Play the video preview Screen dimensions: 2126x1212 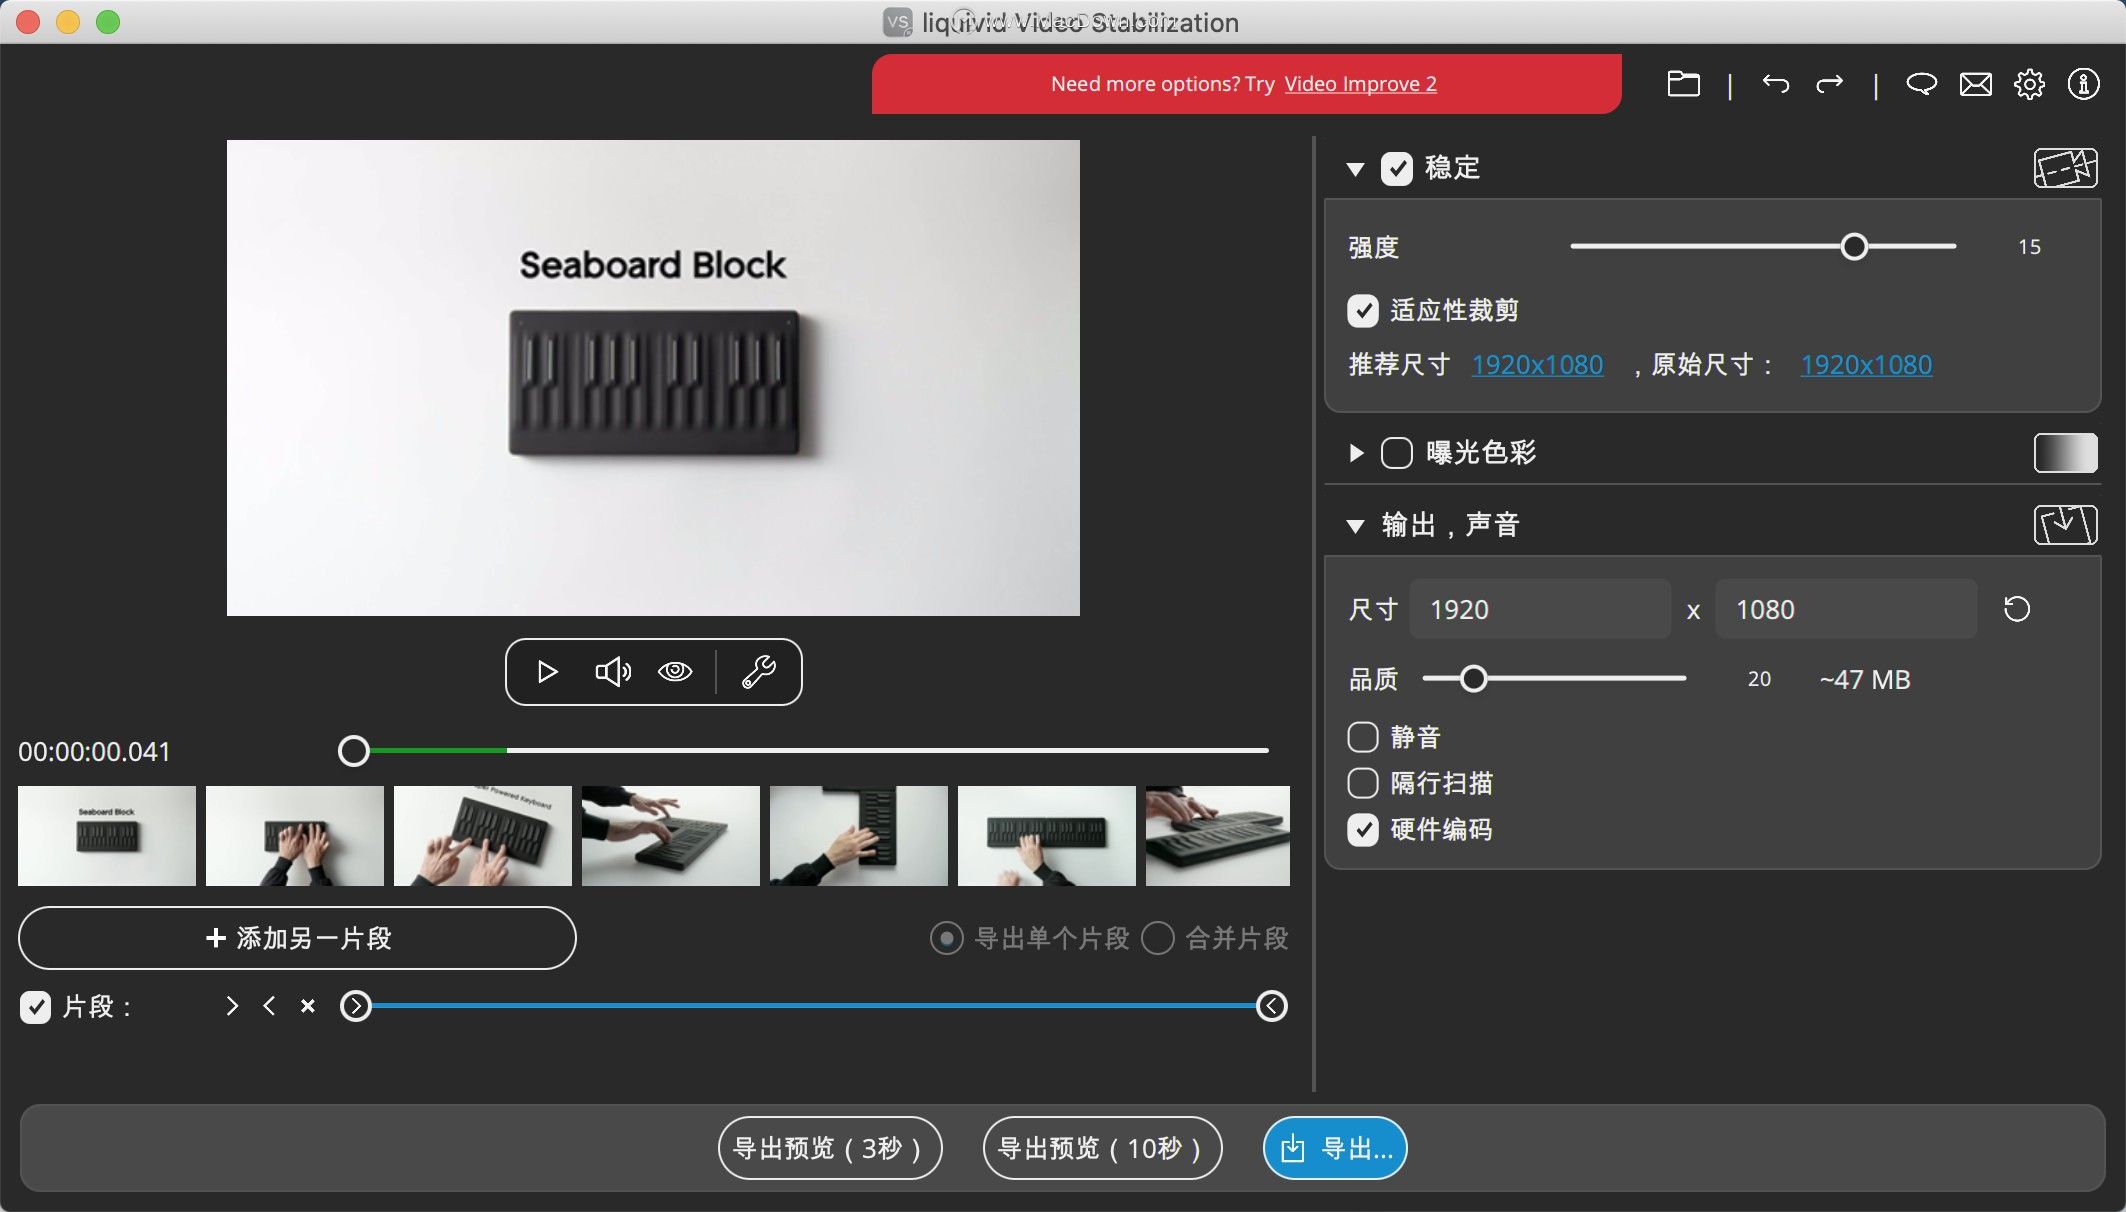[546, 672]
